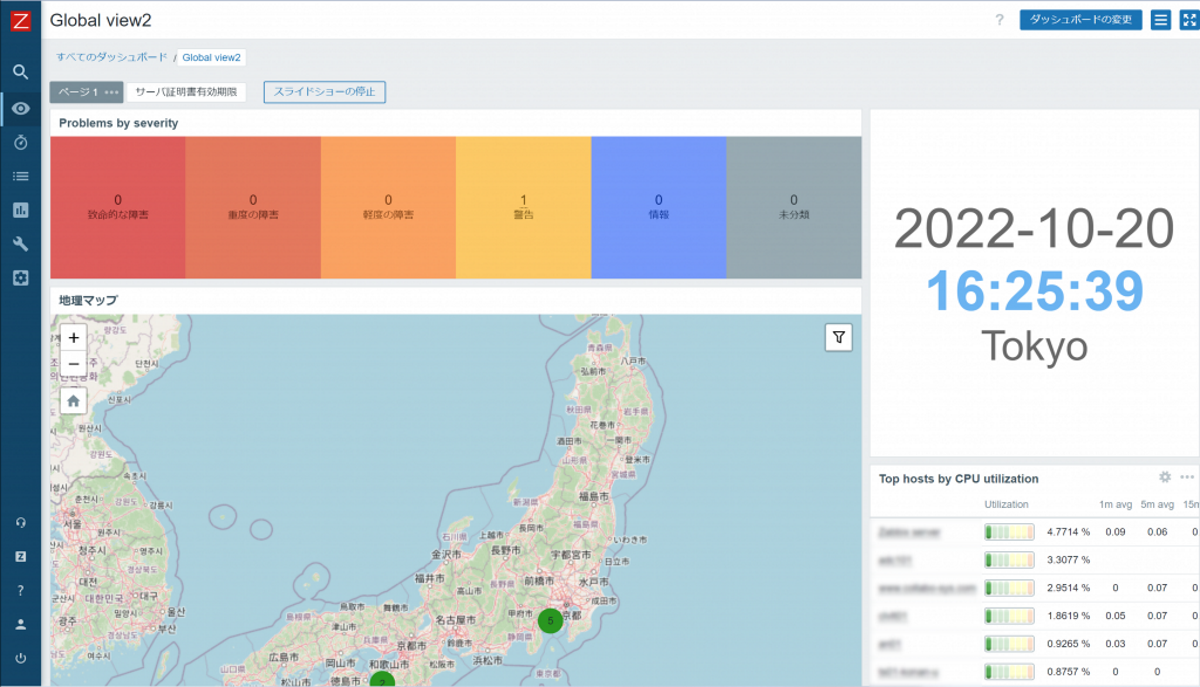Open the Monitoring eye menu in sidebar
This screenshot has width=1200, height=687.
(x=20, y=108)
